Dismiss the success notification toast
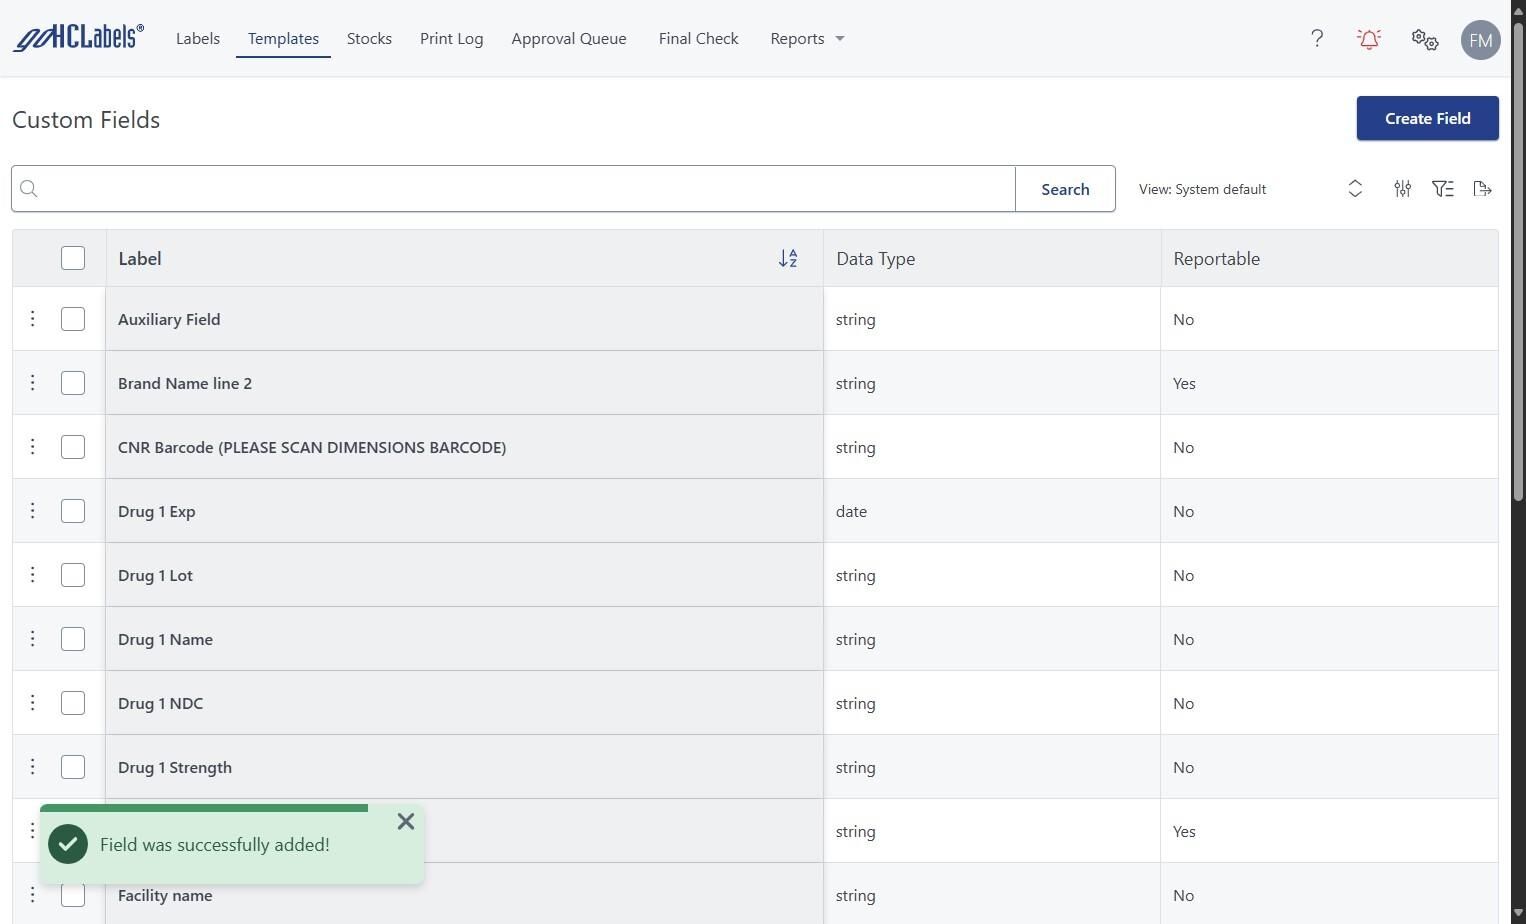This screenshot has height=924, width=1526. [405, 822]
